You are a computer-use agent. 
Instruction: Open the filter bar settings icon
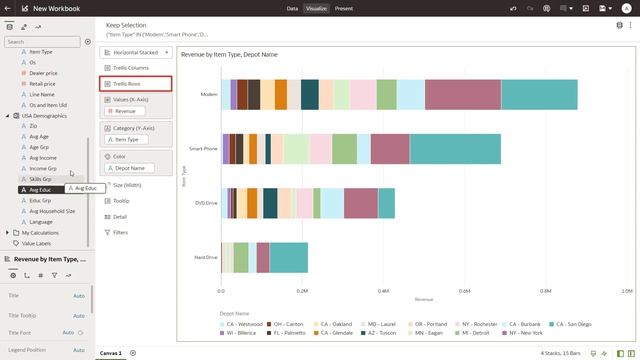(619, 25)
